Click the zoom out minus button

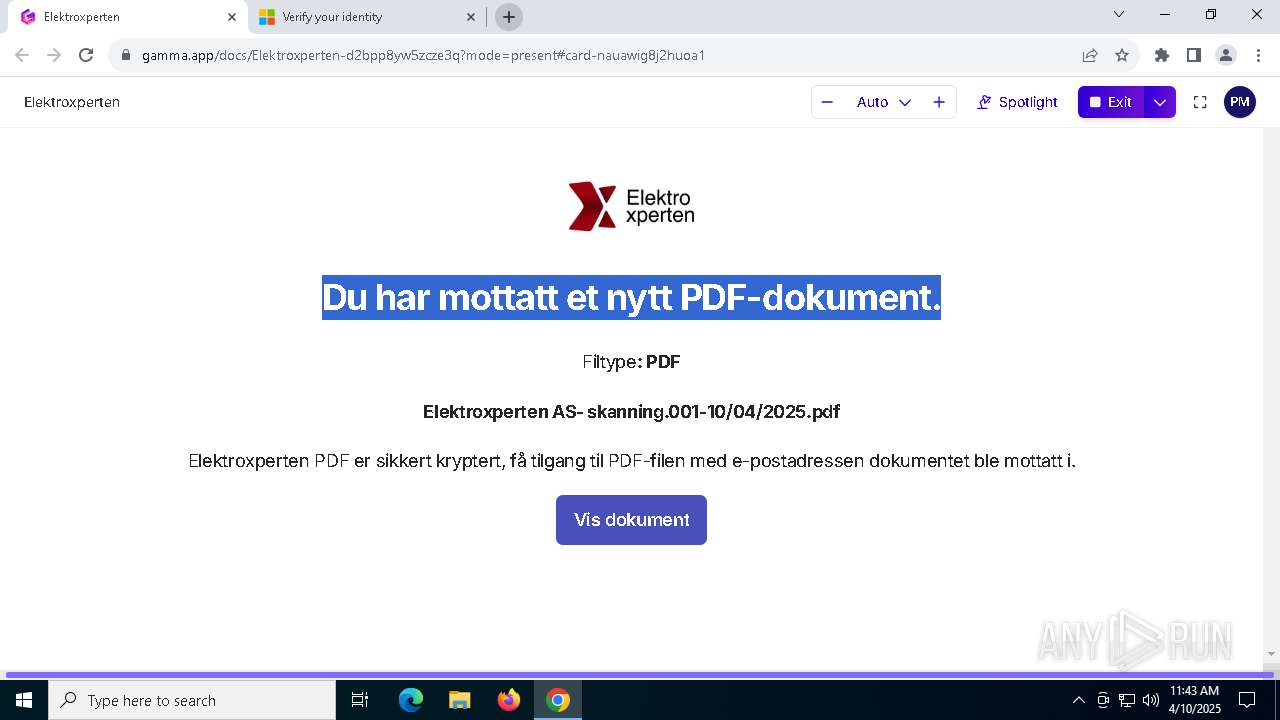click(827, 102)
